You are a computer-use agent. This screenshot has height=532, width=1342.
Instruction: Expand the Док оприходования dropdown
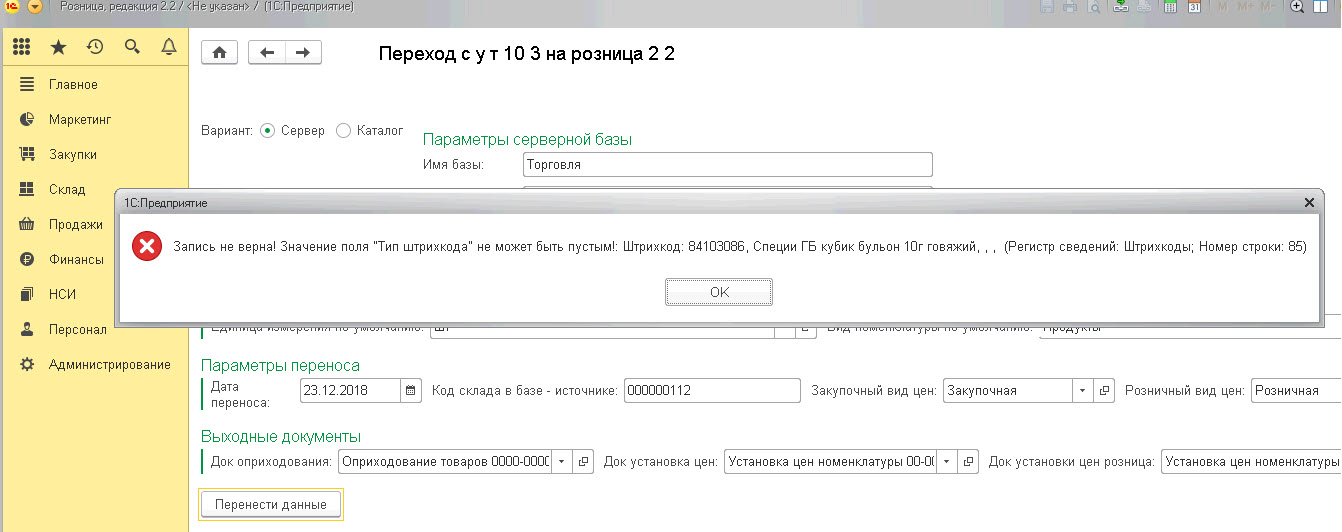tap(561, 461)
